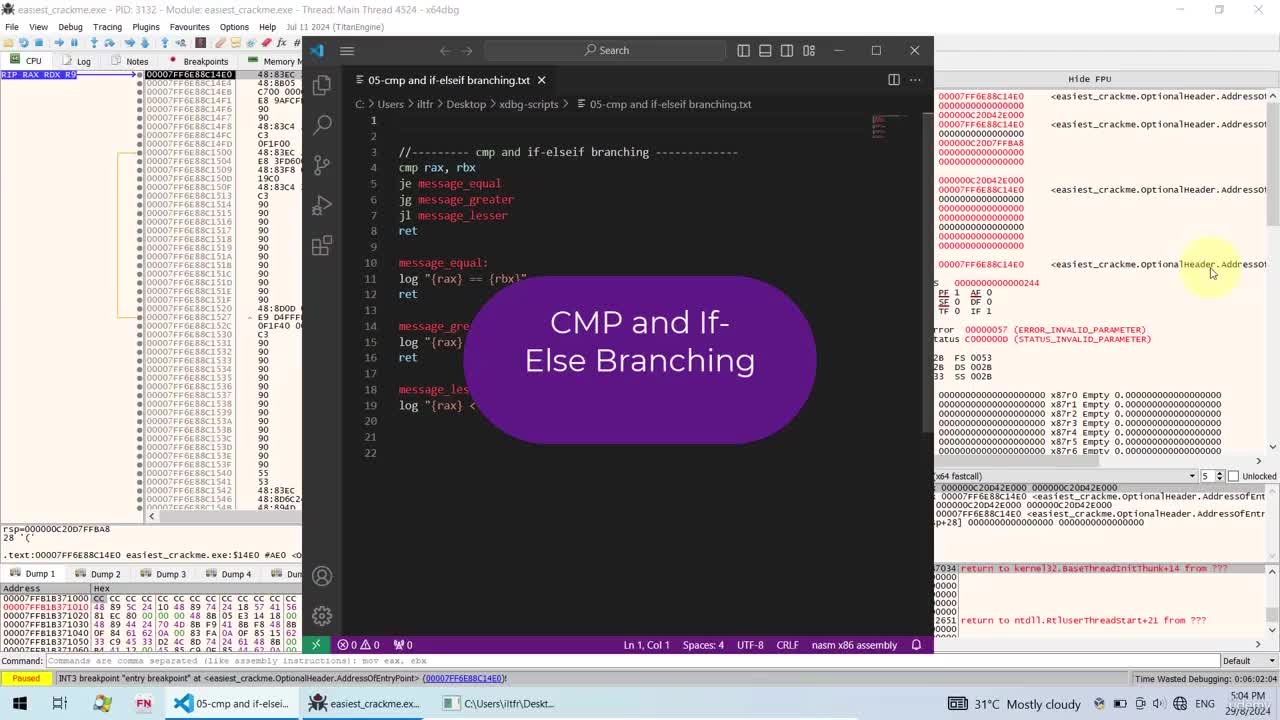The width and height of the screenshot is (1280, 720).
Task: Open the editor More Actions ellipsis menu
Action: [x=915, y=80]
